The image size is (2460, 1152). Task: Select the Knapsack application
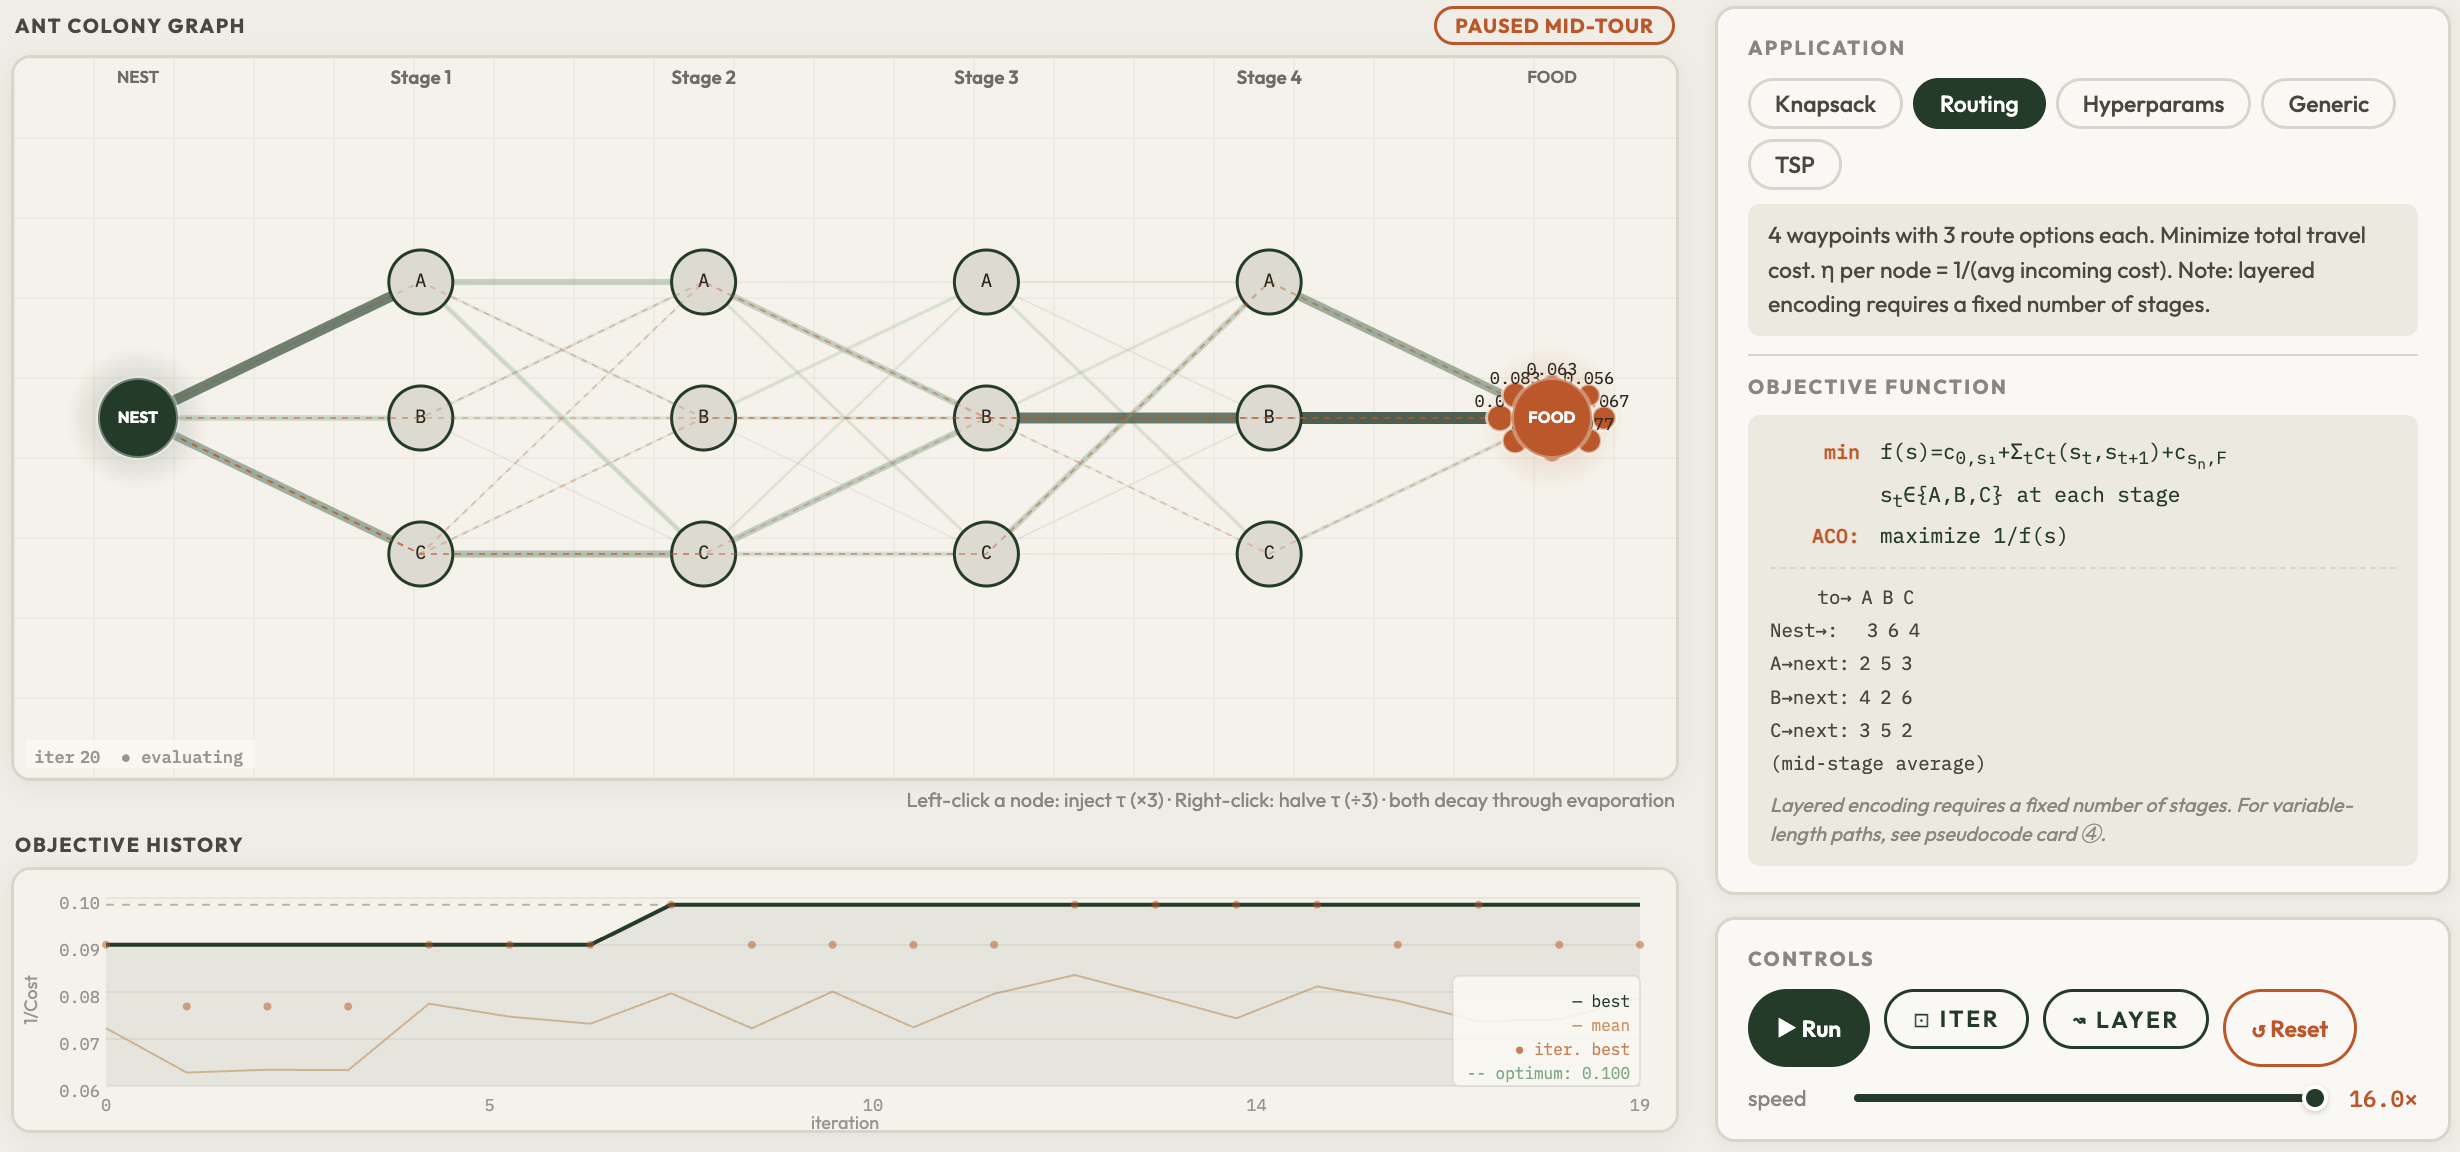pos(1824,103)
